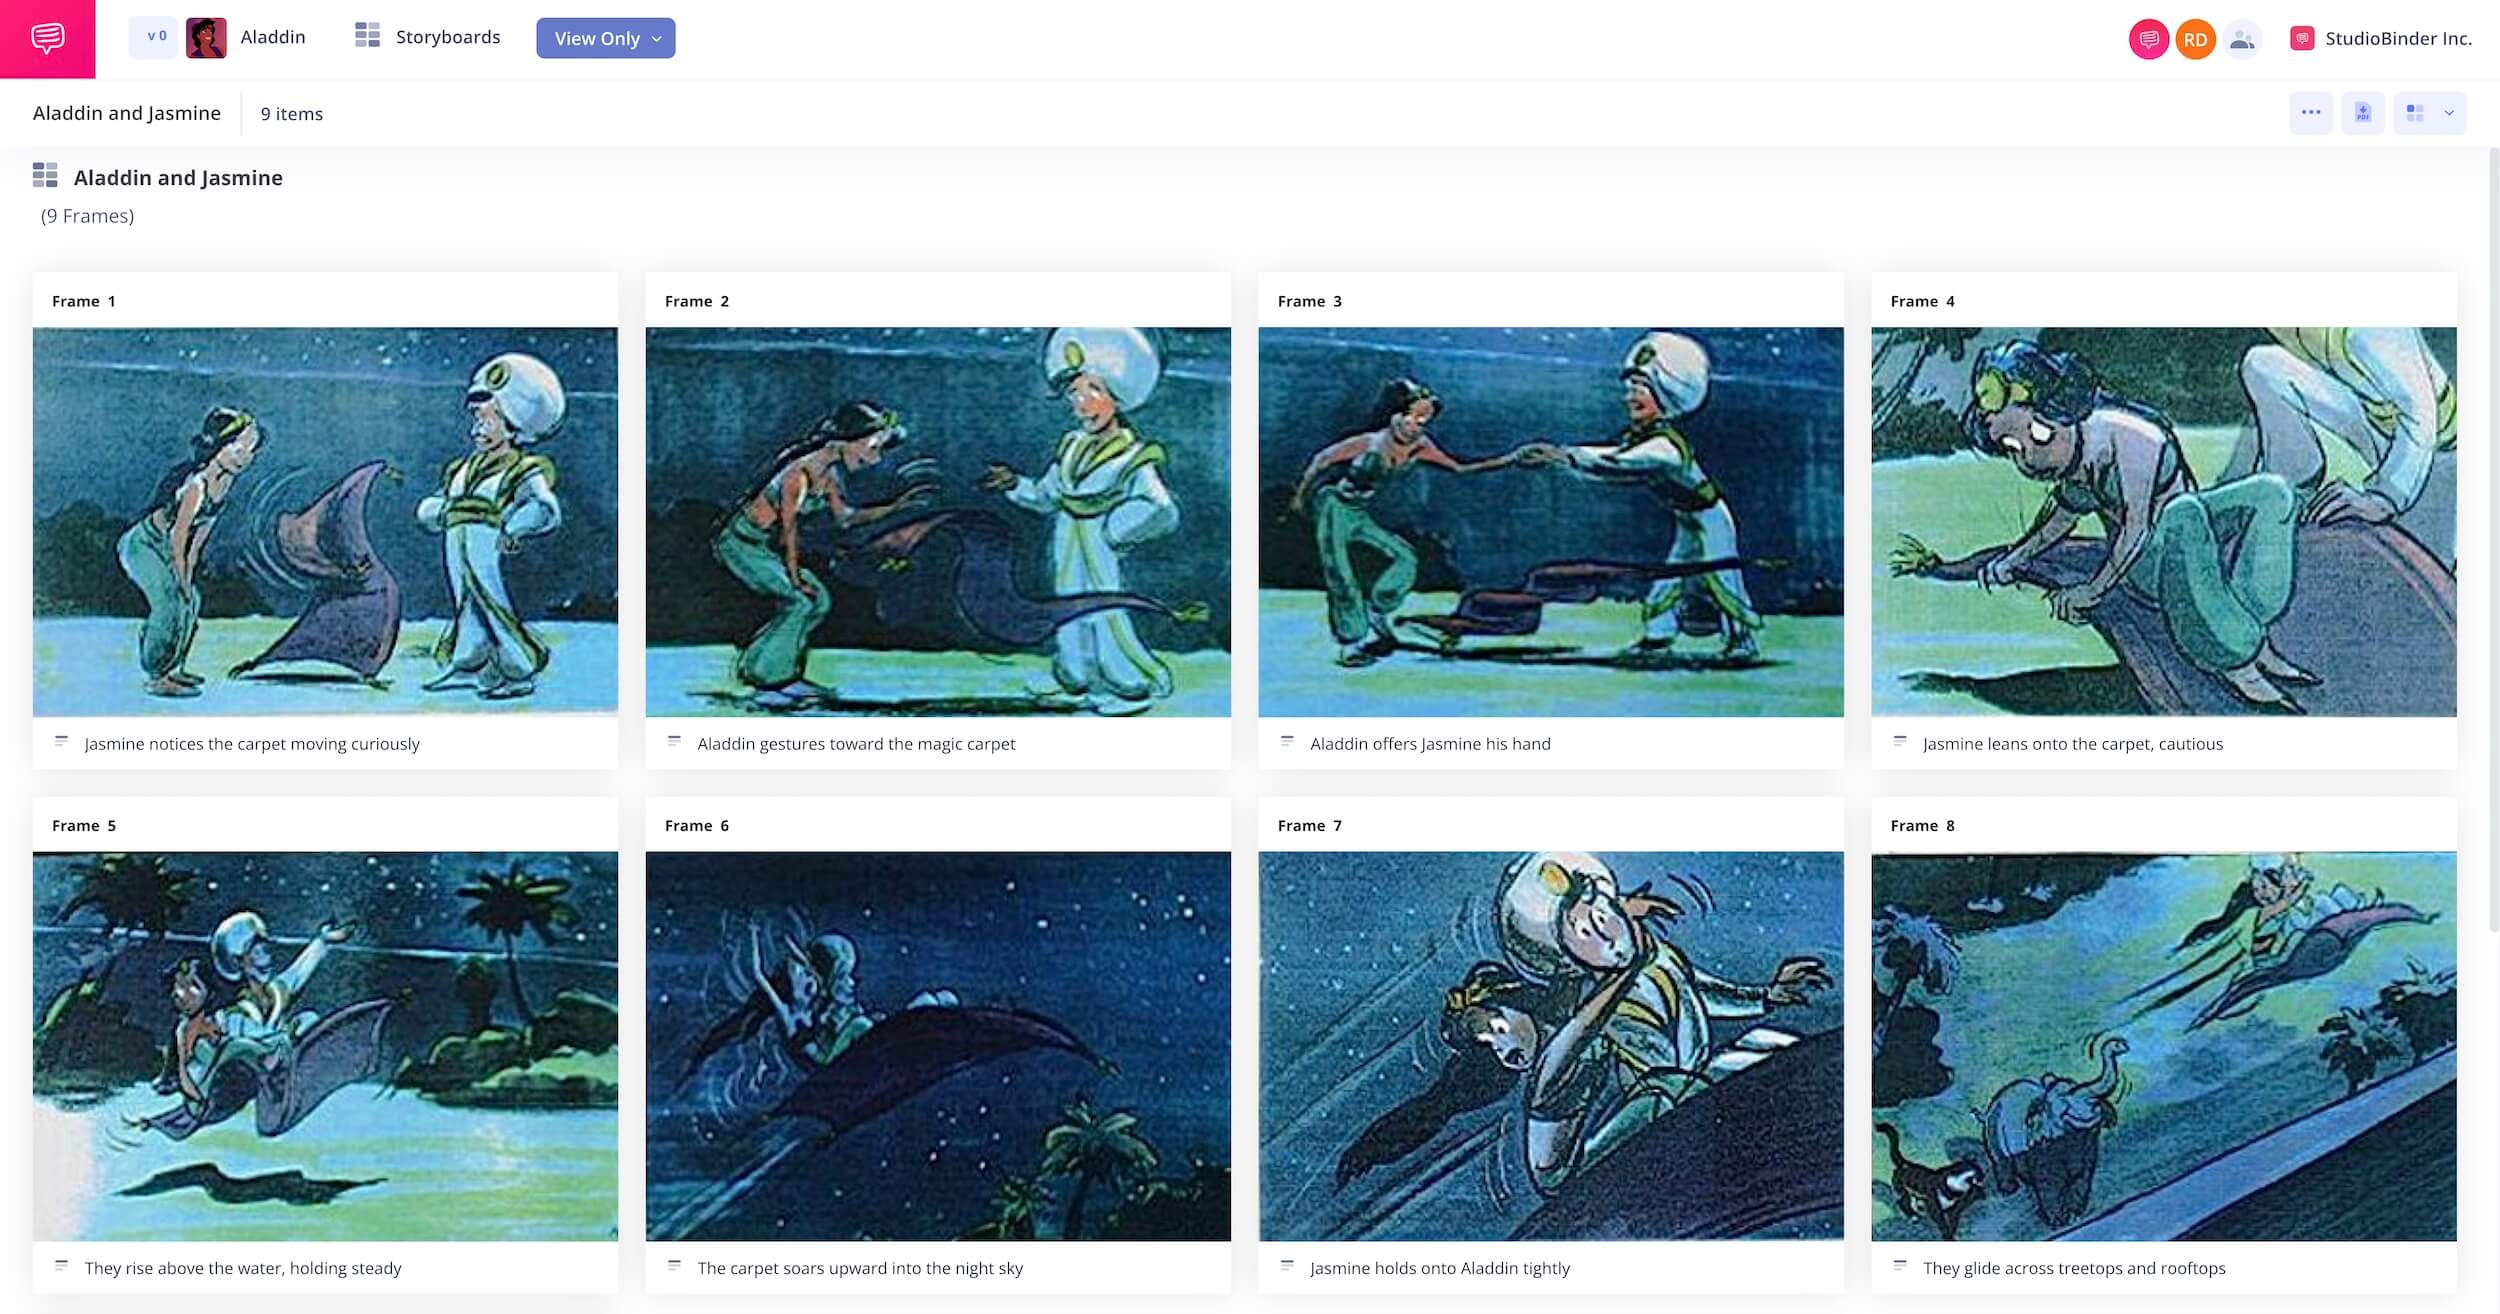Open the three-dots more options menu

(2311, 113)
